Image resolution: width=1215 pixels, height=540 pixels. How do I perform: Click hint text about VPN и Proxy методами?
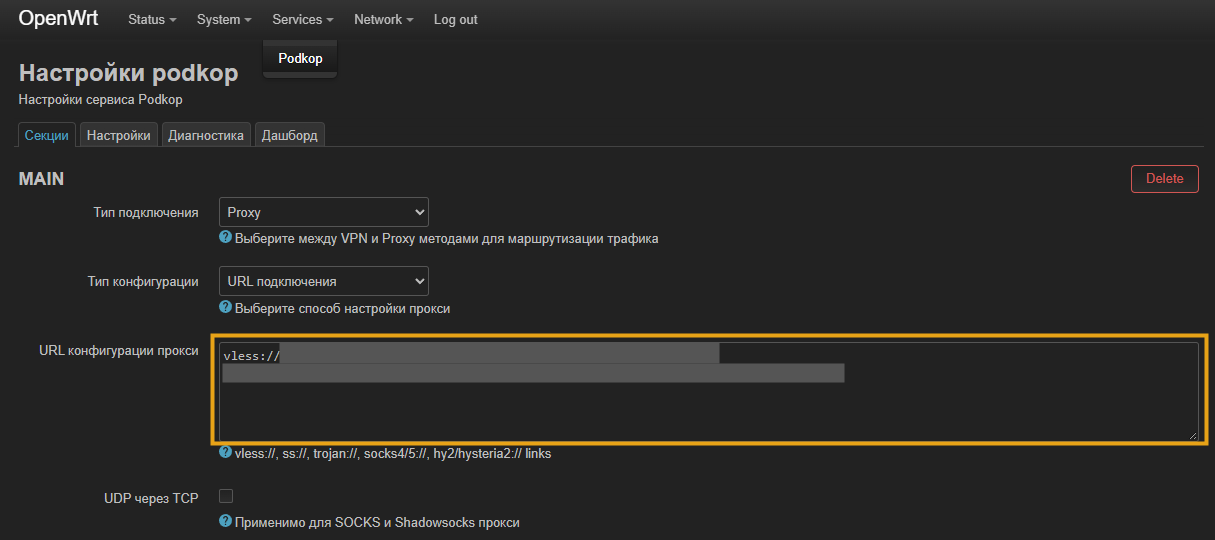(x=447, y=239)
